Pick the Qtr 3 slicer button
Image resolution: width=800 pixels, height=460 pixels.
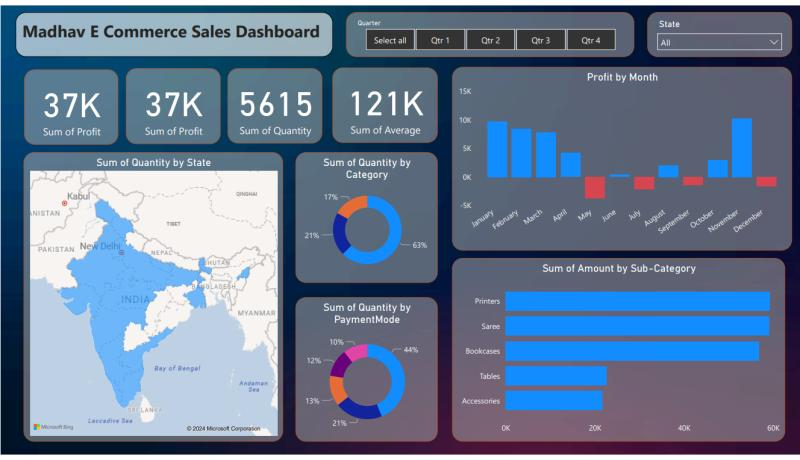point(540,40)
